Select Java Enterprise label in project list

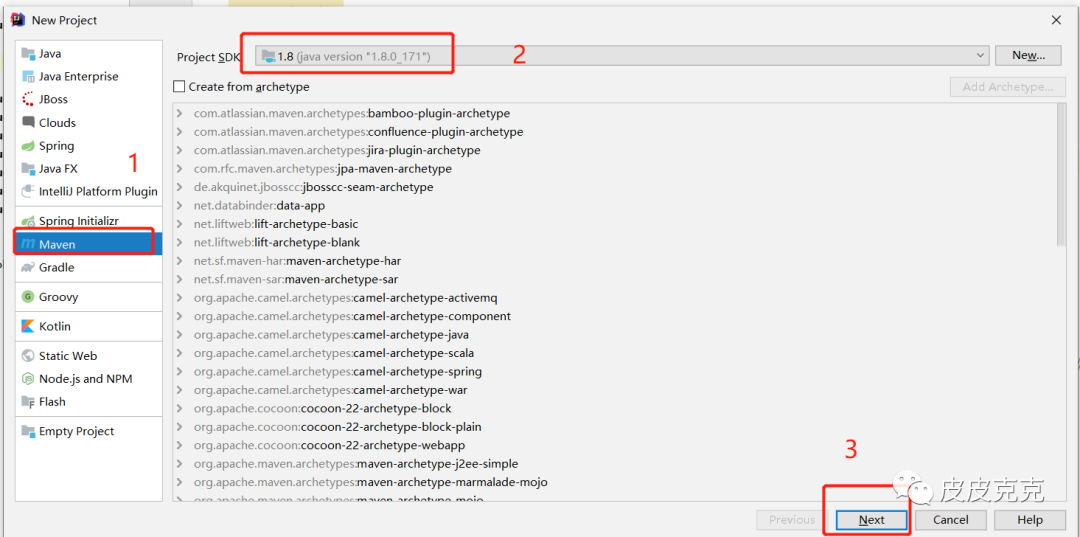[x=79, y=76]
